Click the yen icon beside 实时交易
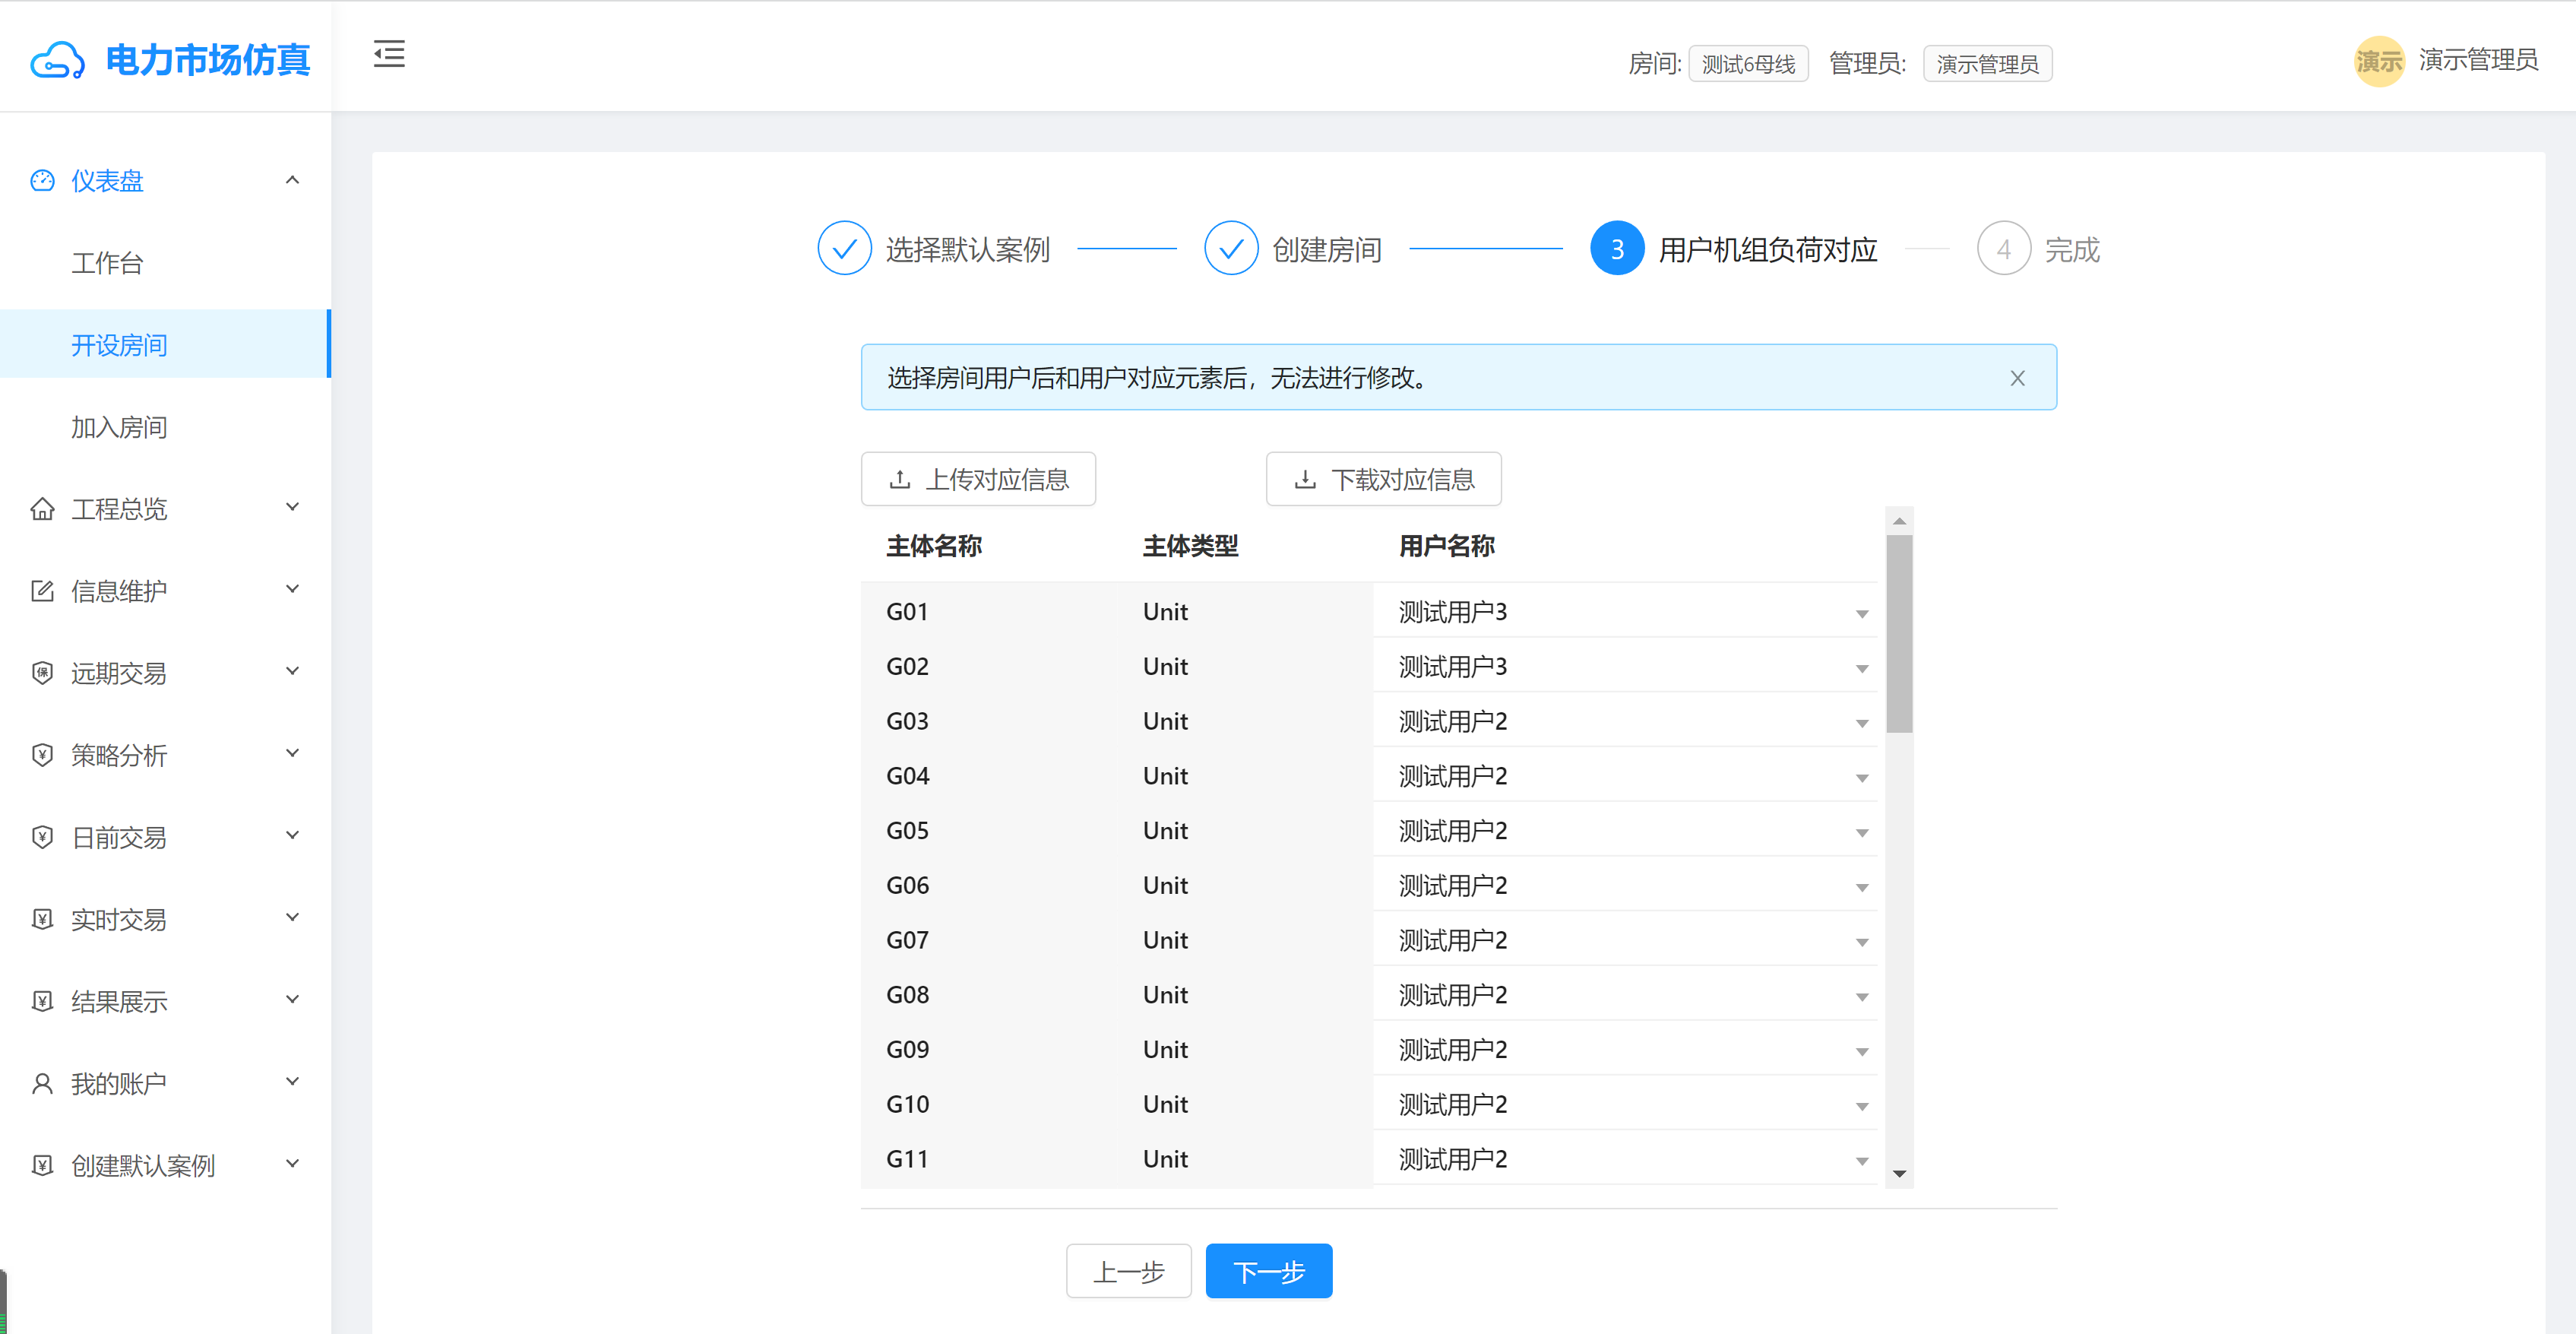The image size is (2576, 1334). (42, 919)
